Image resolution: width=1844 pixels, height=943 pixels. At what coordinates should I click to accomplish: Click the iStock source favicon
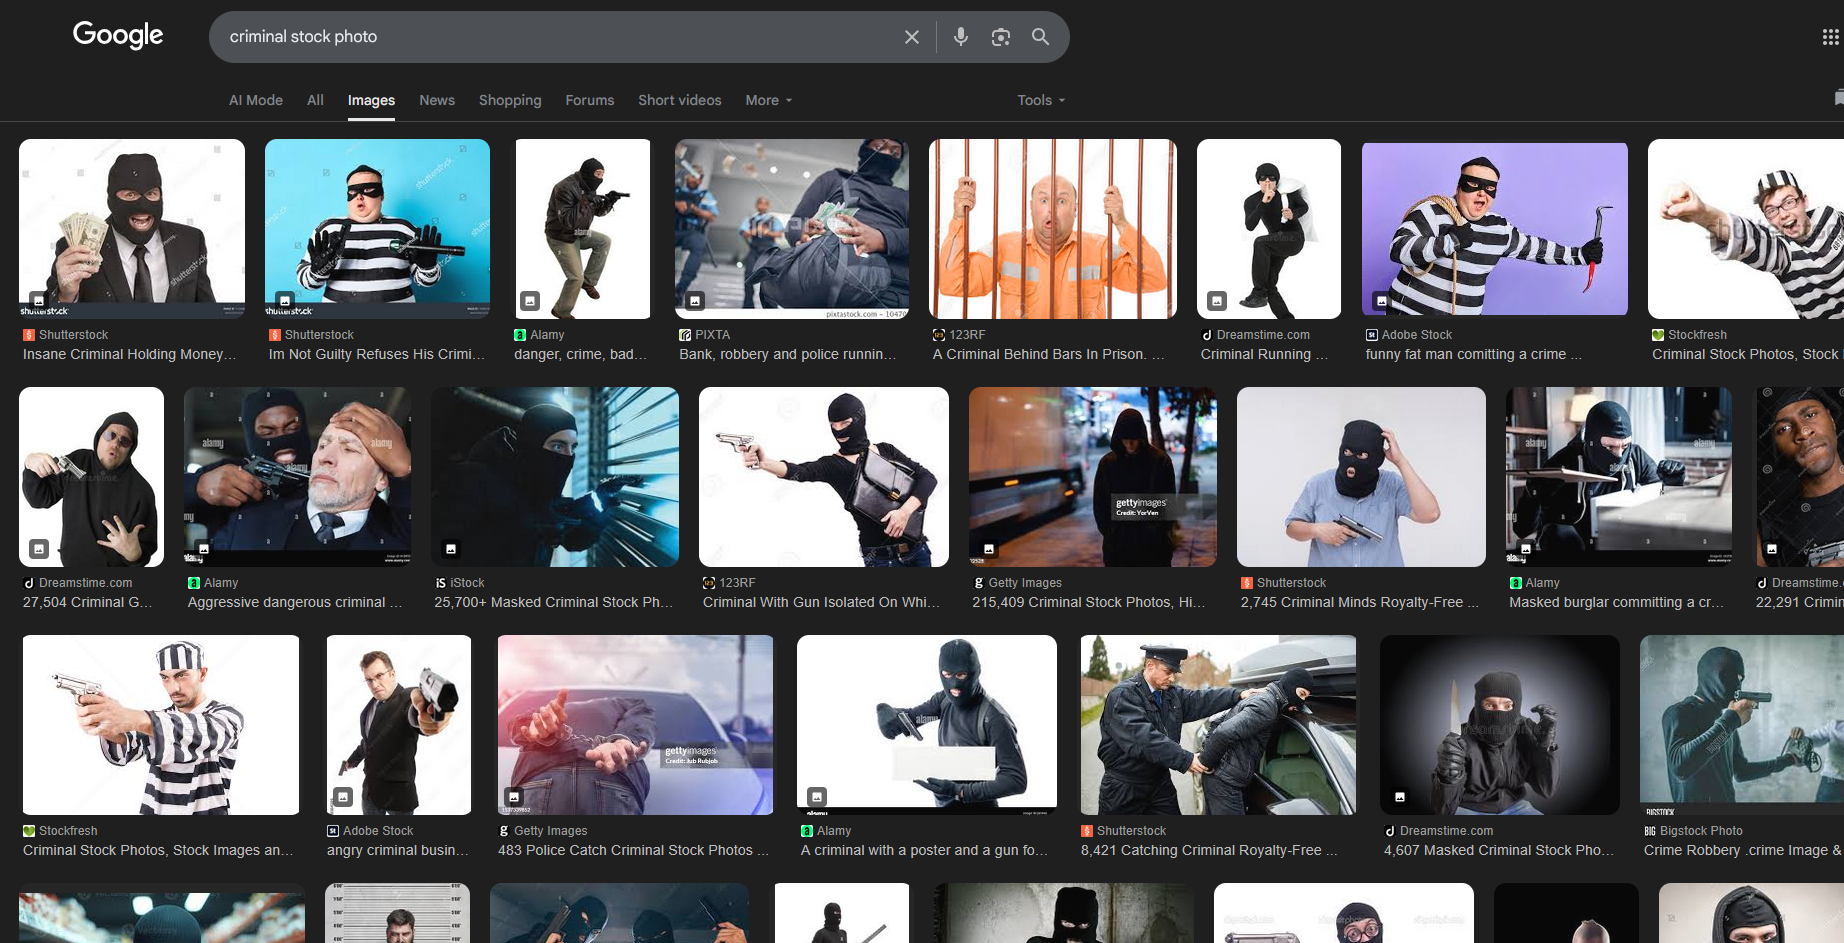441,583
